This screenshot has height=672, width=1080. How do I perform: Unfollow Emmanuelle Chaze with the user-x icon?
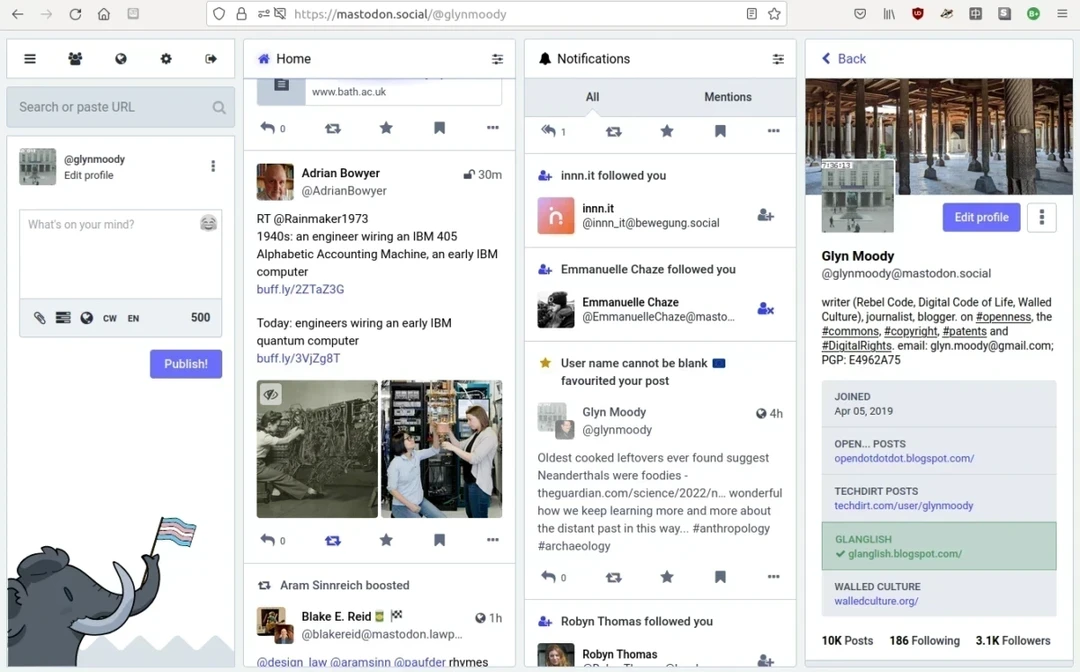[x=765, y=309]
